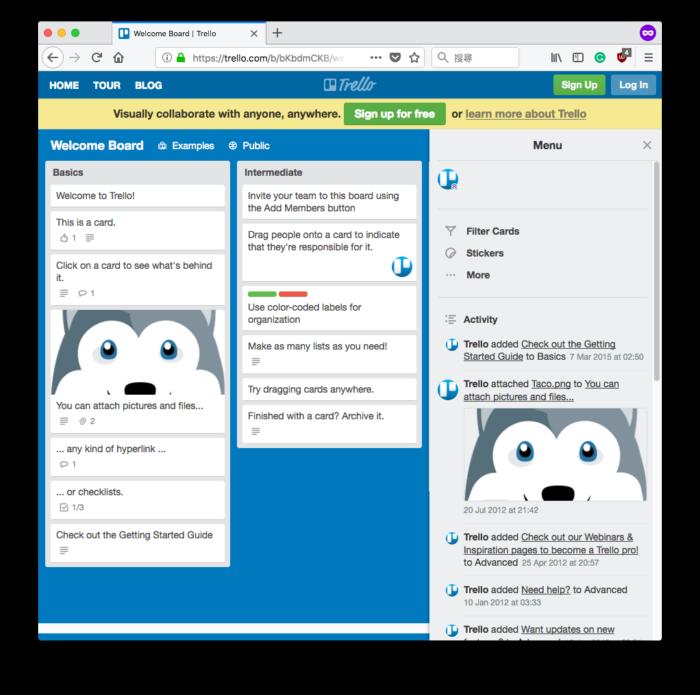Click the Welcome Board title
700x695 pixels.
tap(97, 146)
